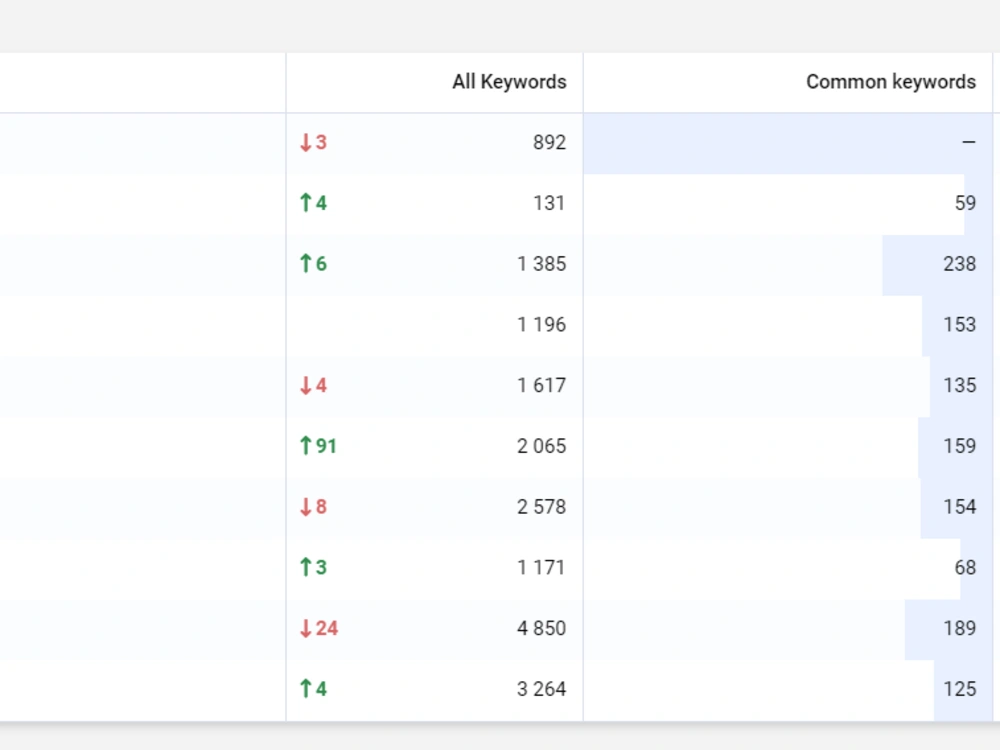
Task: Click the All Keywords value 2 578
Action: click(x=541, y=506)
